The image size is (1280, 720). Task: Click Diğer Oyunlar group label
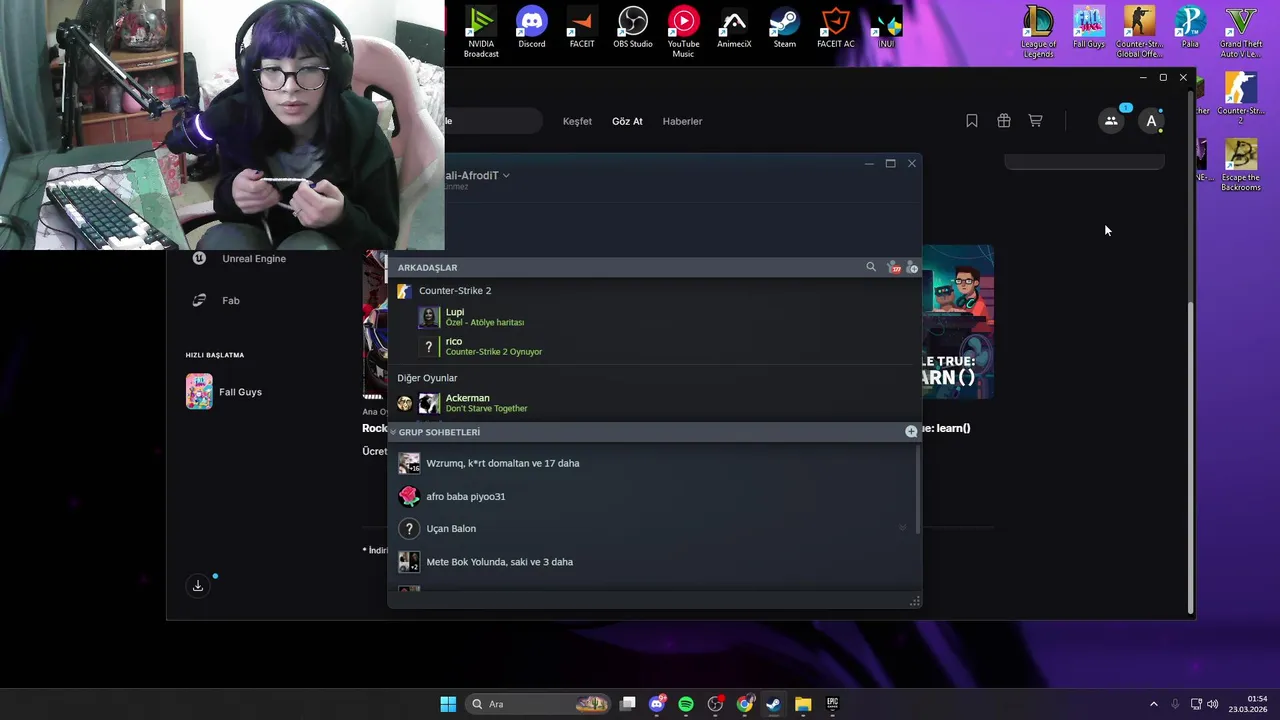(427, 378)
